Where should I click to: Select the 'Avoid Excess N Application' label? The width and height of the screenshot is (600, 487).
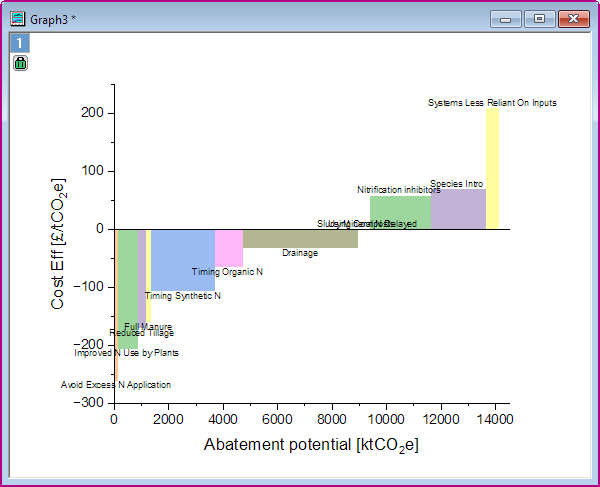[116, 385]
